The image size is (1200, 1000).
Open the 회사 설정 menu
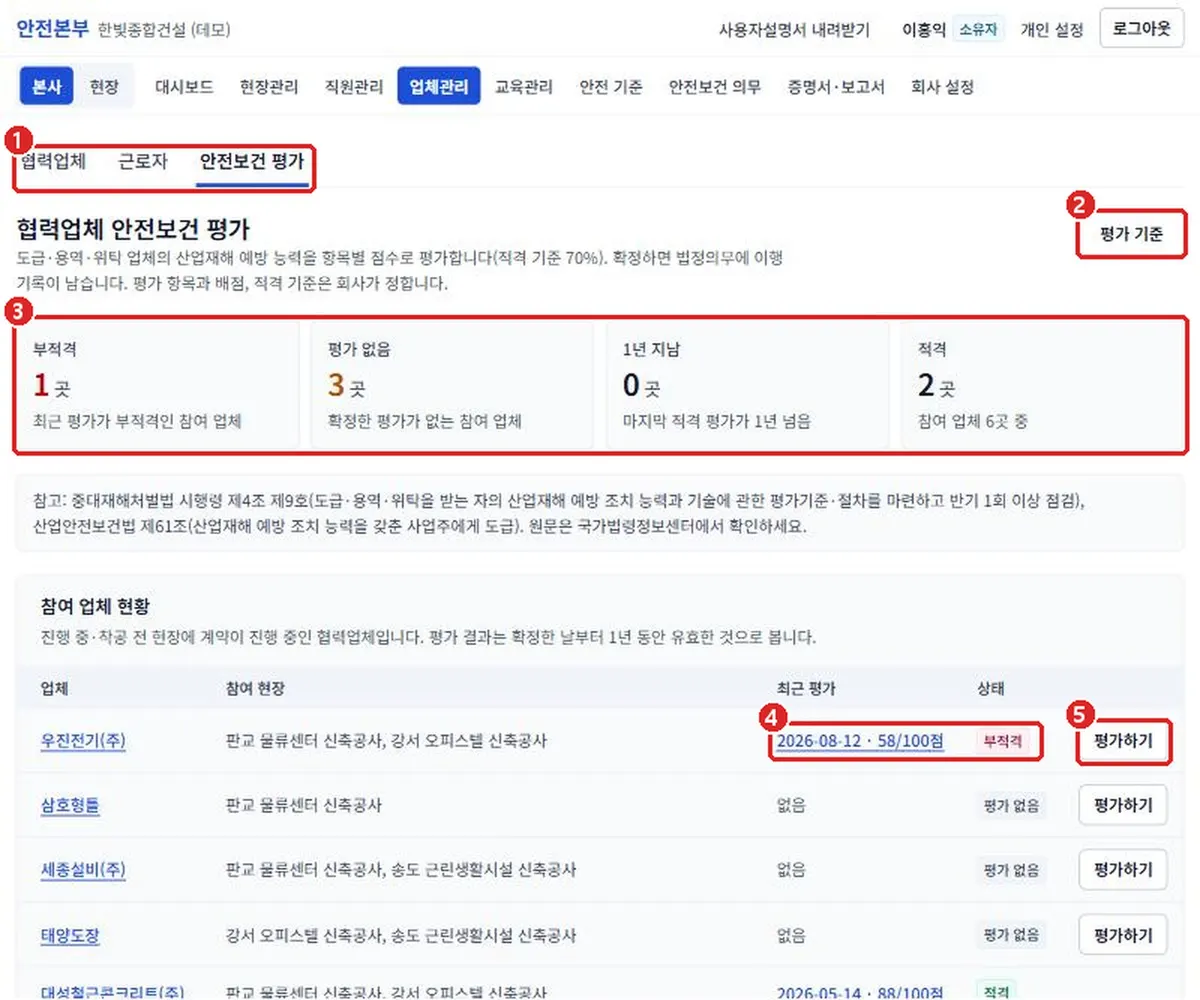[942, 87]
